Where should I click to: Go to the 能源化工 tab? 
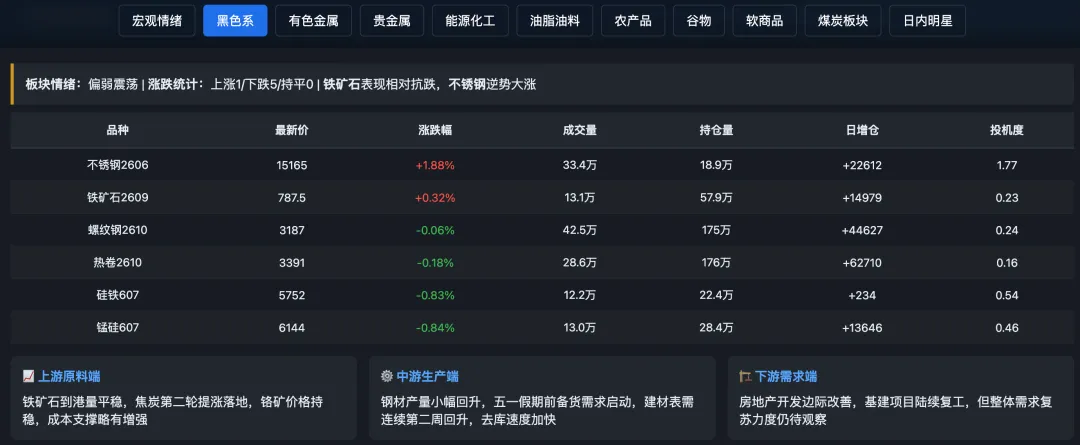[470, 21]
